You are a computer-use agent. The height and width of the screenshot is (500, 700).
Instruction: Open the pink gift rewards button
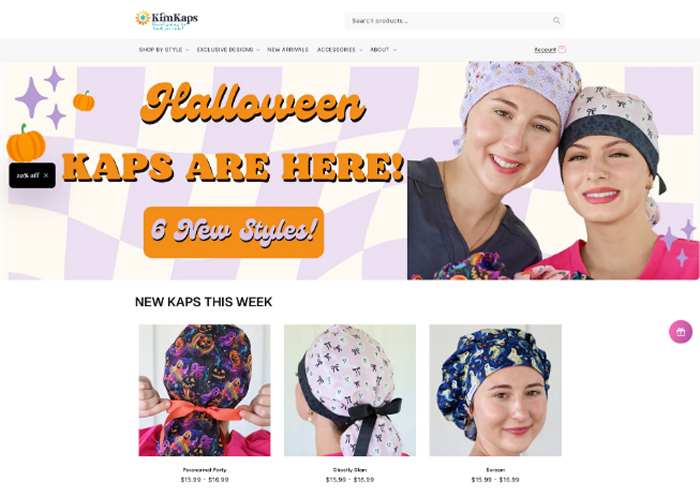point(680,332)
